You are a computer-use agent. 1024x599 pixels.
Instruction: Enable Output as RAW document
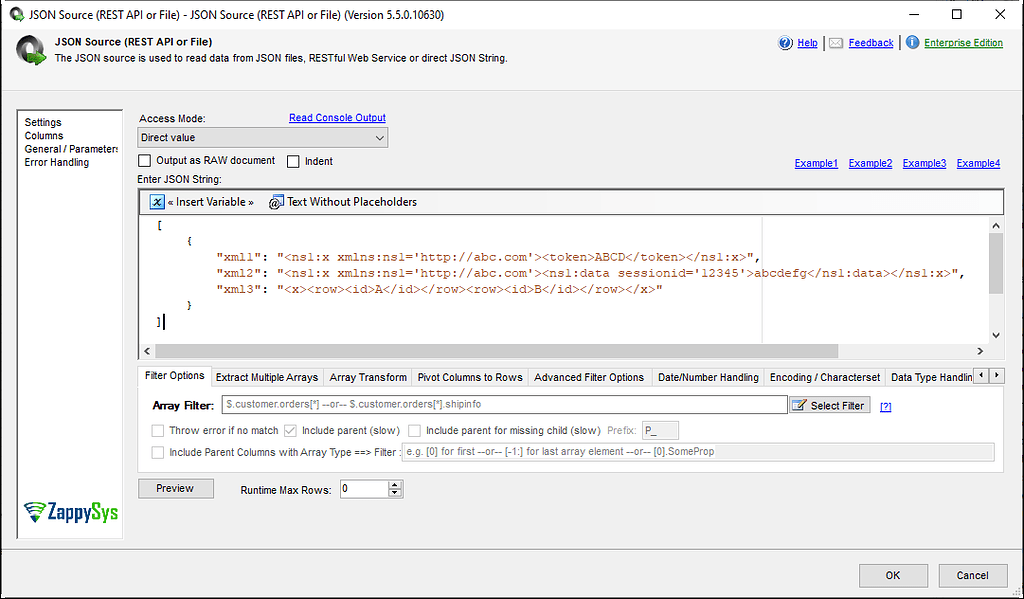[x=144, y=160]
